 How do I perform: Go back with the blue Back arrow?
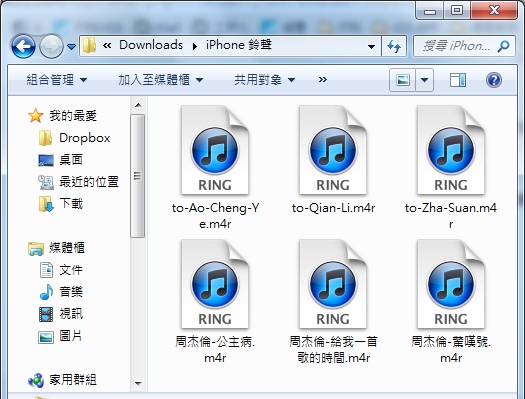click(23, 47)
